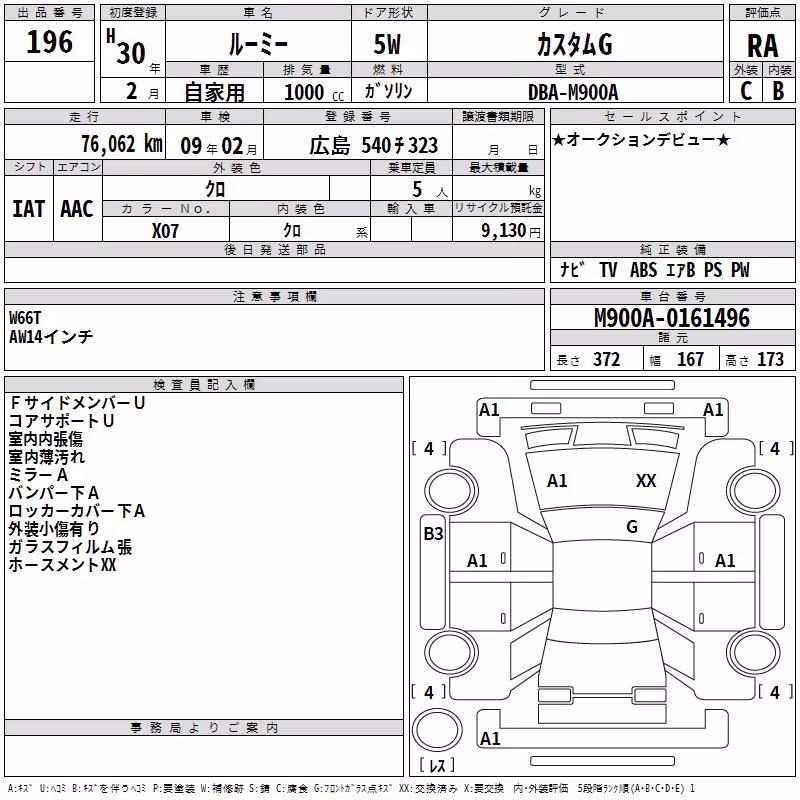Select inspector note 室内薄汚れ
Screen dimensions: 800x800
pyautogui.click(x=46, y=457)
